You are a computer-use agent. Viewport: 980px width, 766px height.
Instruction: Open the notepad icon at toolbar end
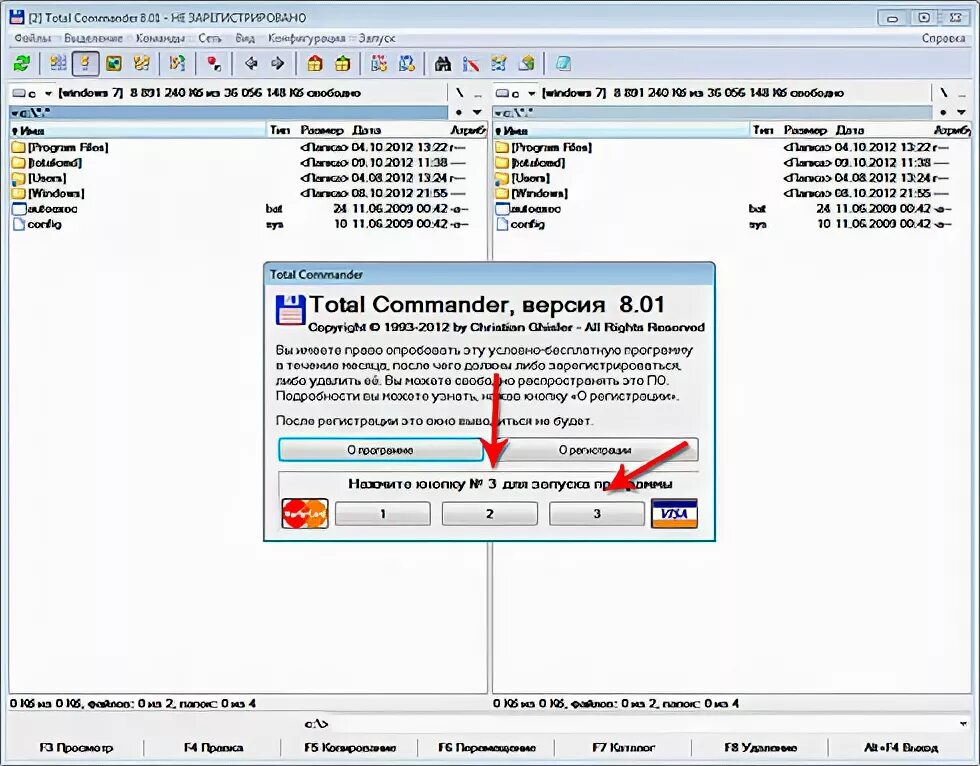point(562,63)
